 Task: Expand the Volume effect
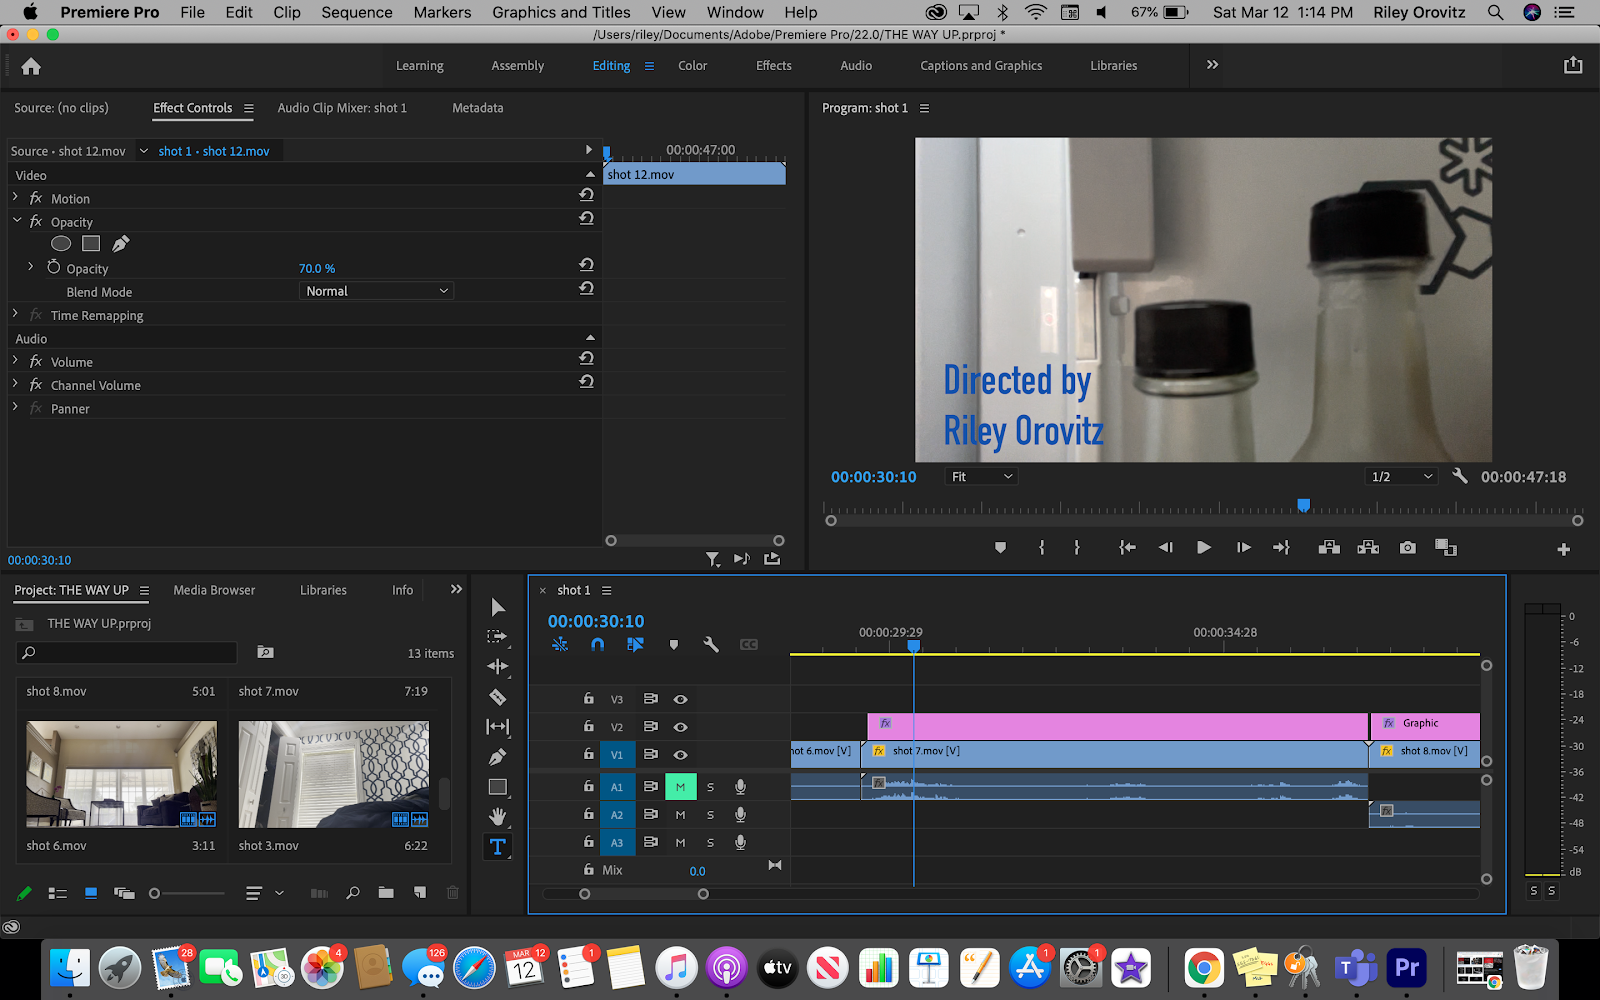coord(15,360)
